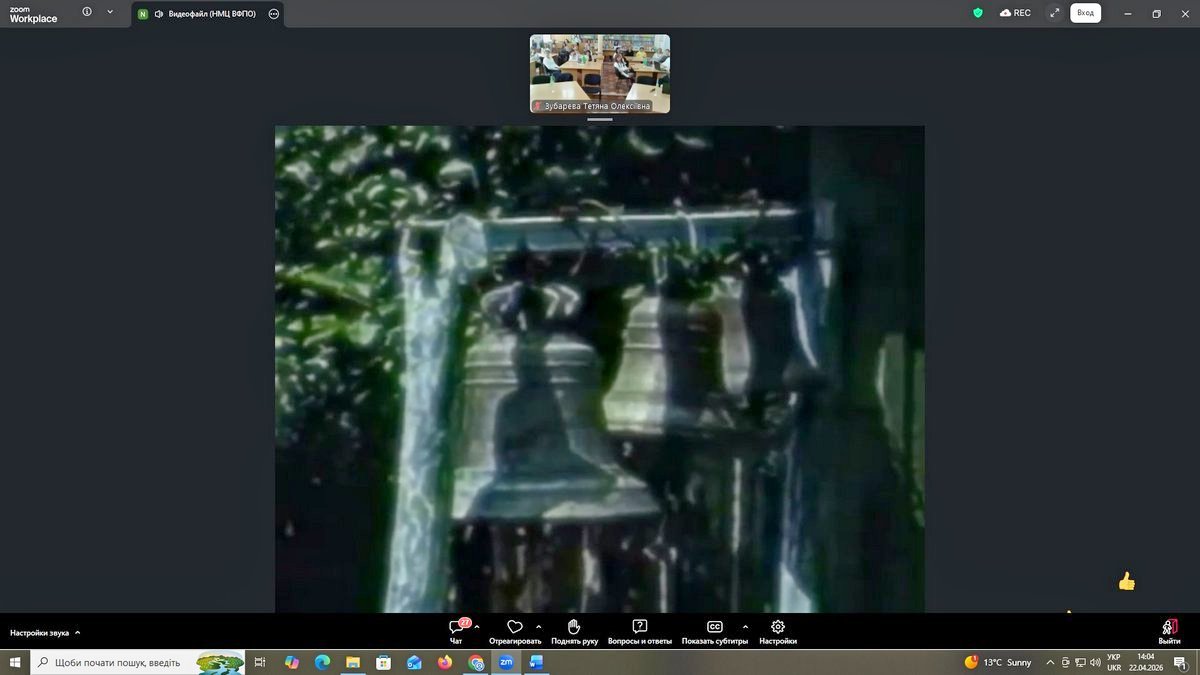Screen dimensions: 1200x675
Task: Click the cloud REC recording indicator
Action: click(x=1015, y=13)
